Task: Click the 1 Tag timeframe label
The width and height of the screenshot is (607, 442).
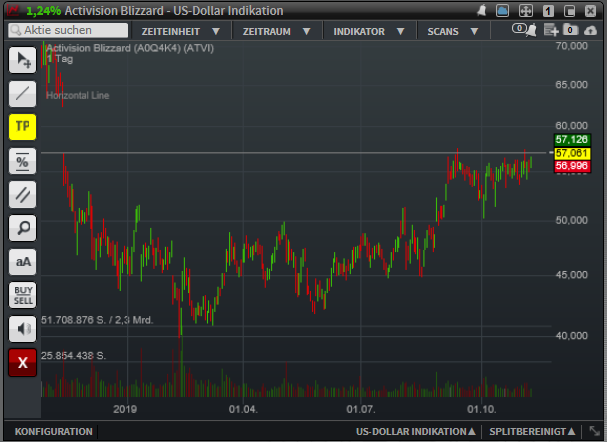Action: (x=60, y=59)
